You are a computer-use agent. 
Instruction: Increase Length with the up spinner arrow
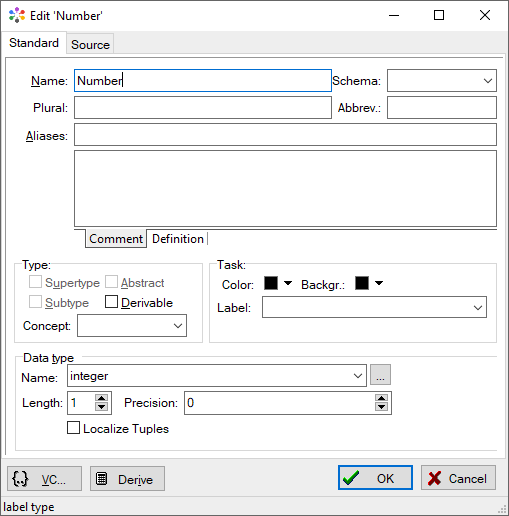pyautogui.click(x=101, y=398)
